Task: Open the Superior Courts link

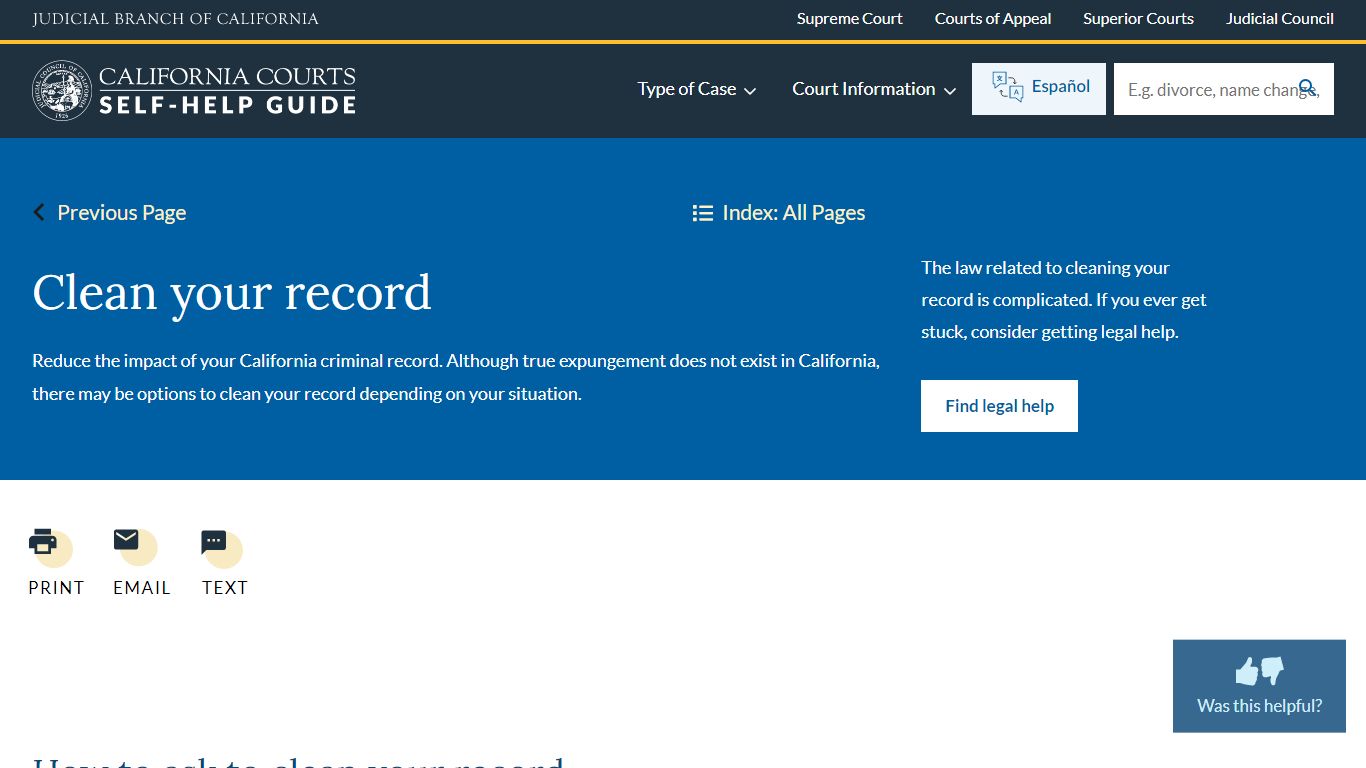Action: click(1138, 19)
